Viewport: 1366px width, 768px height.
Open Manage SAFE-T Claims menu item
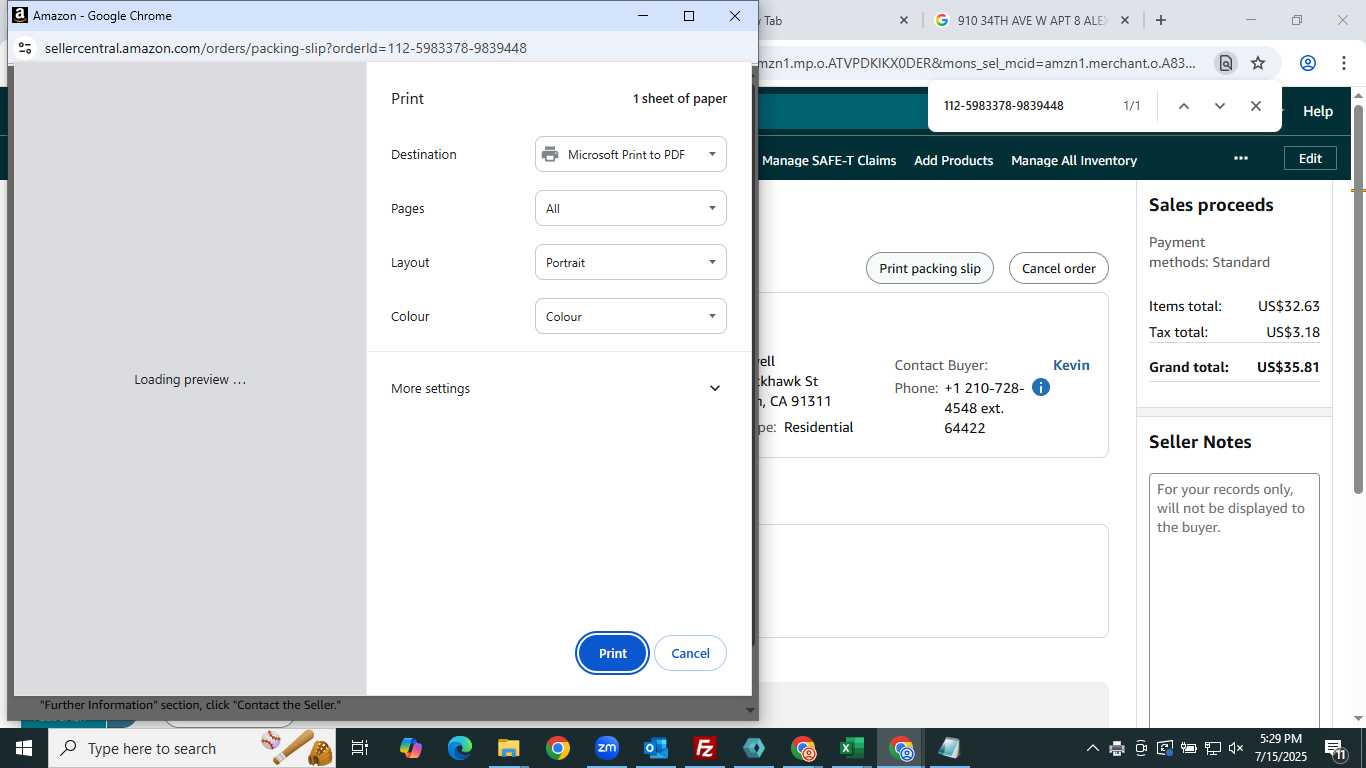(x=829, y=160)
